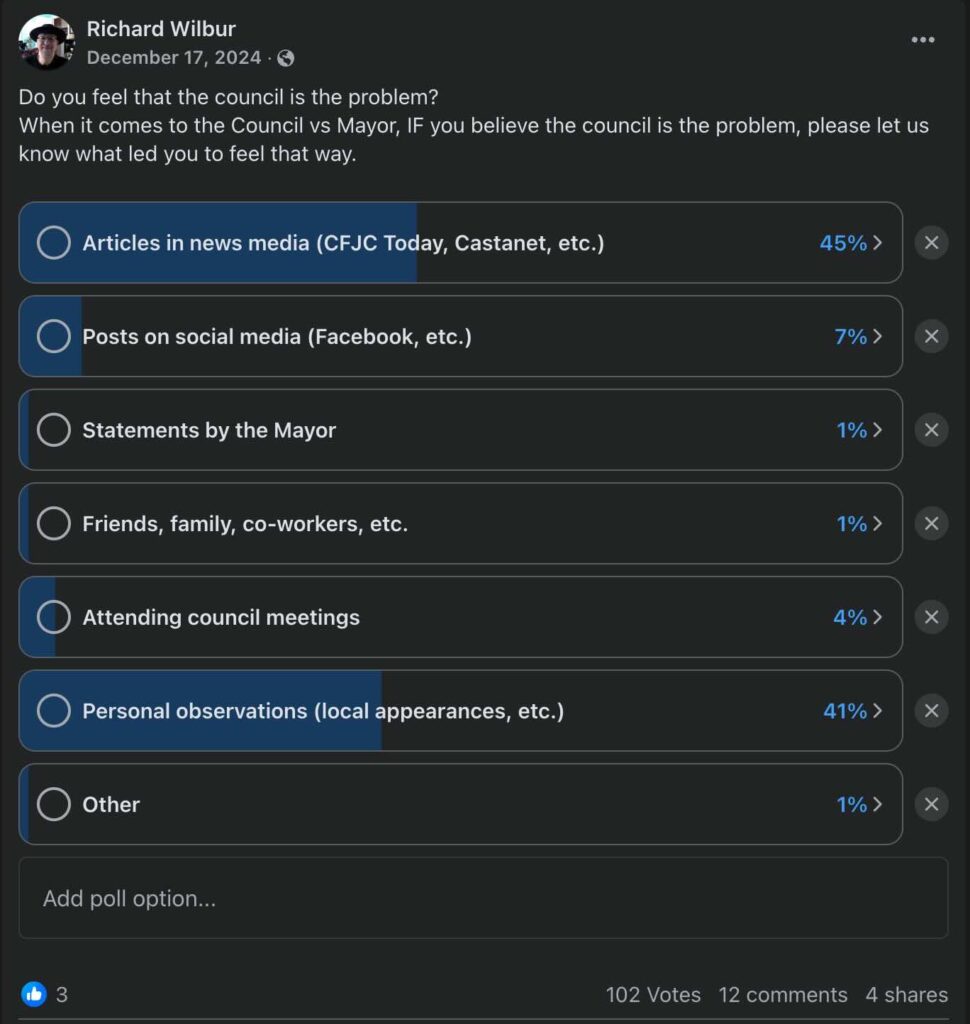Viewport: 970px width, 1024px height.
Task: Click the 'Add poll option...' input field
Action: pyautogui.click(x=483, y=898)
